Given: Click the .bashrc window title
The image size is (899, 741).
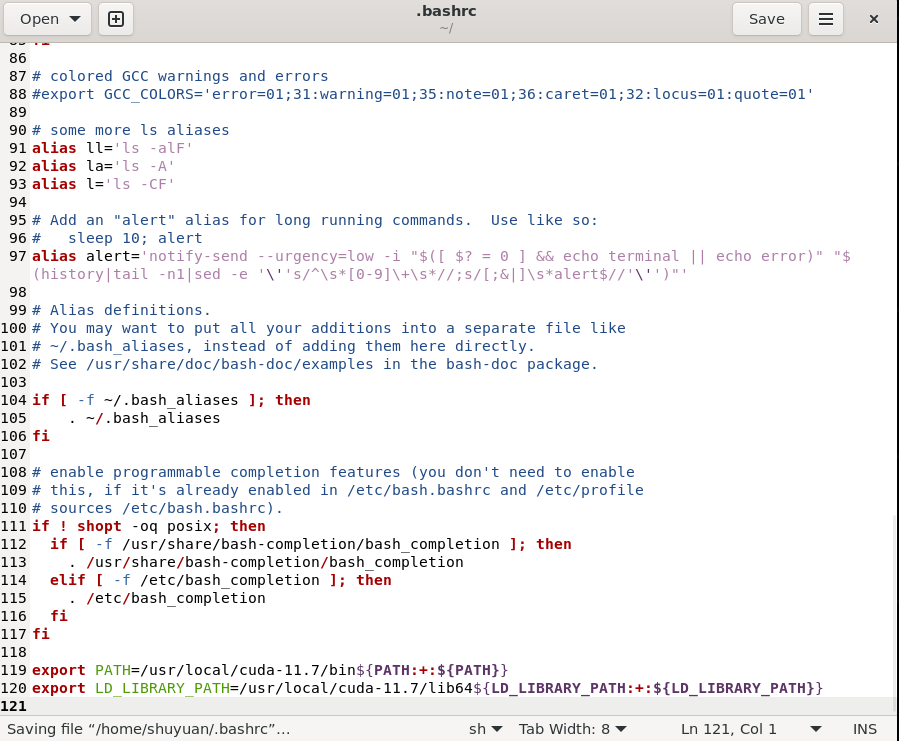Looking at the screenshot, I should [x=446, y=11].
